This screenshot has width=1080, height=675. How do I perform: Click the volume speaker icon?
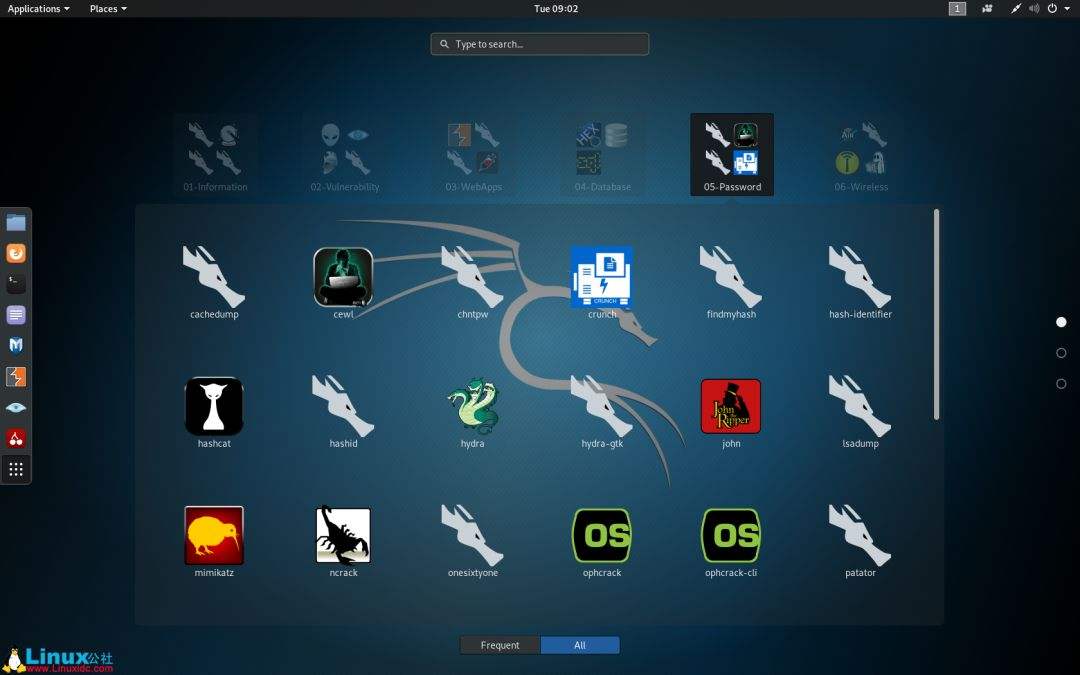(1034, 8)
